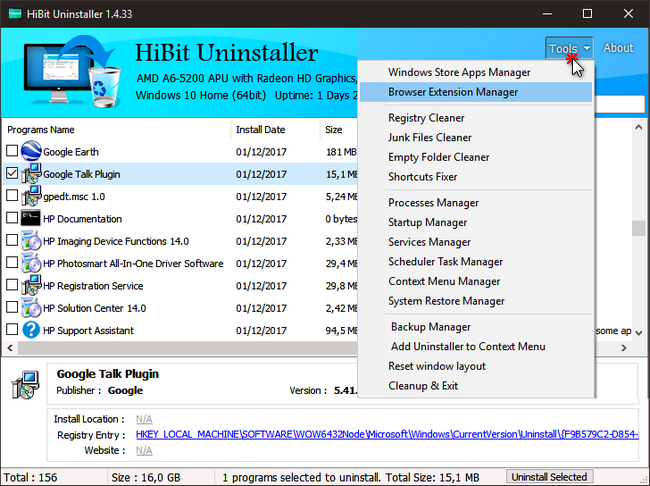The width and height of the screenshot is (650, 486).
Task: Click the Total : 156 status bar entry
Action: coord(30,477)
